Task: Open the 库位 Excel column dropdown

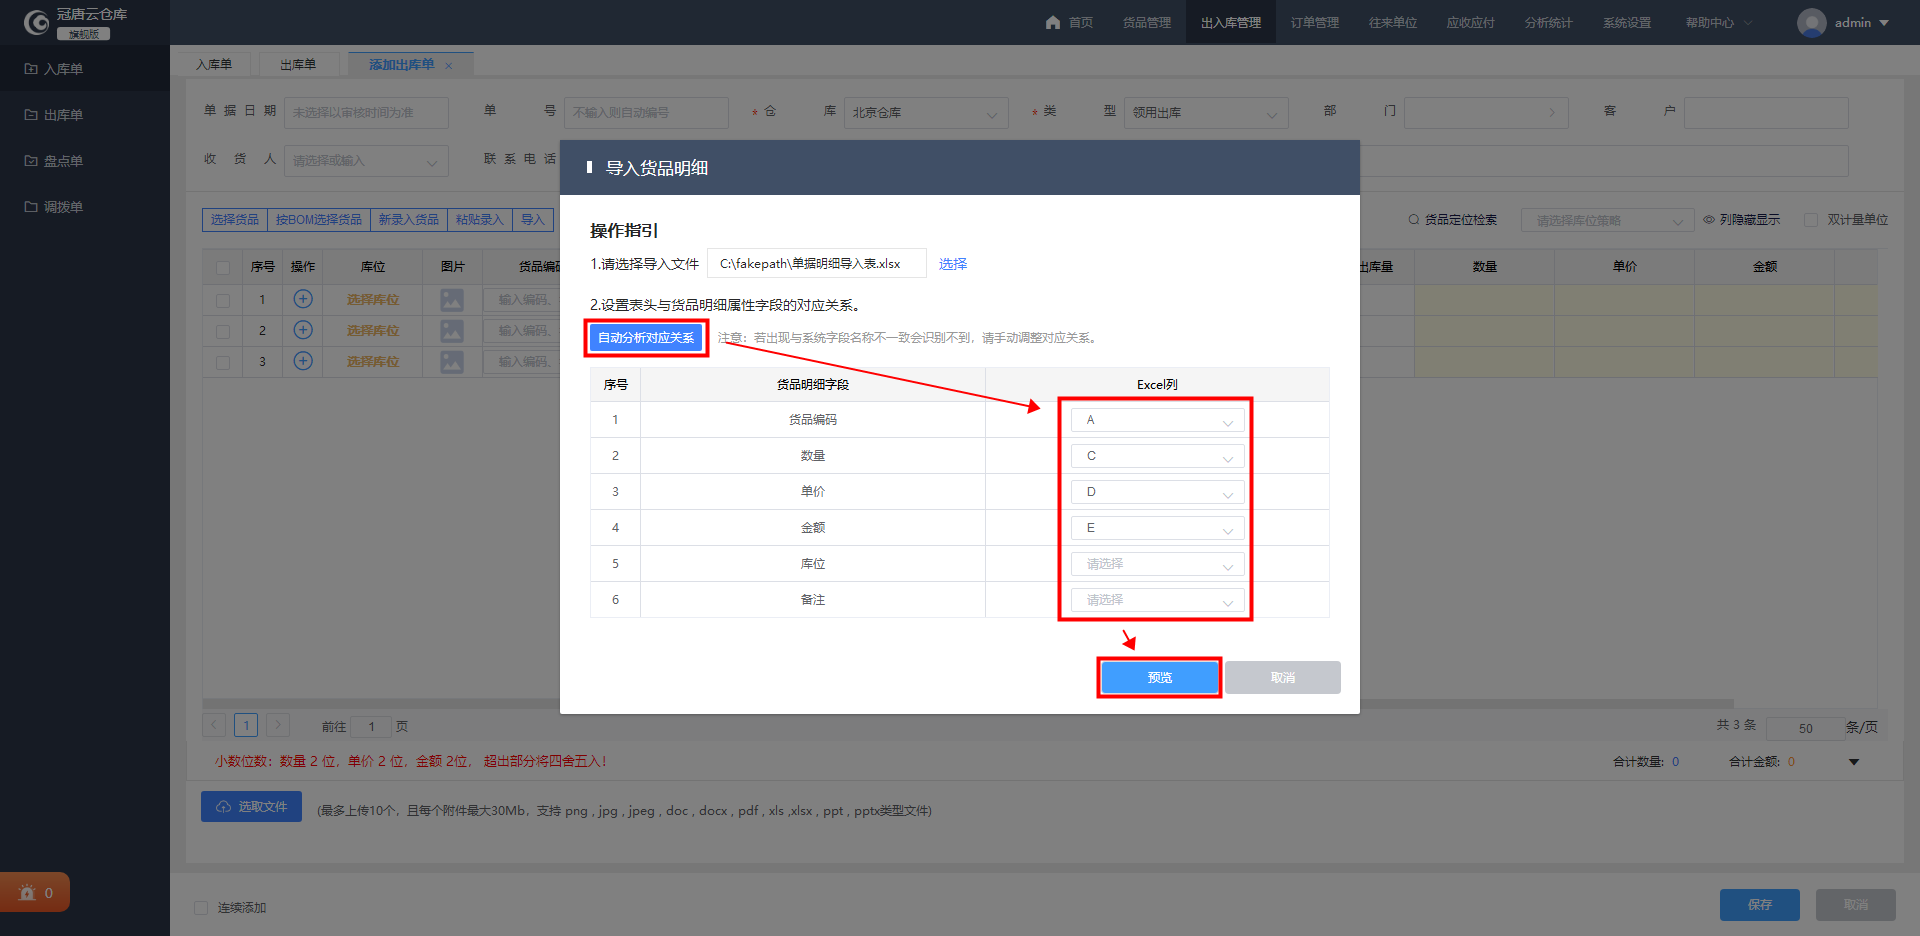Action: 1157,564
